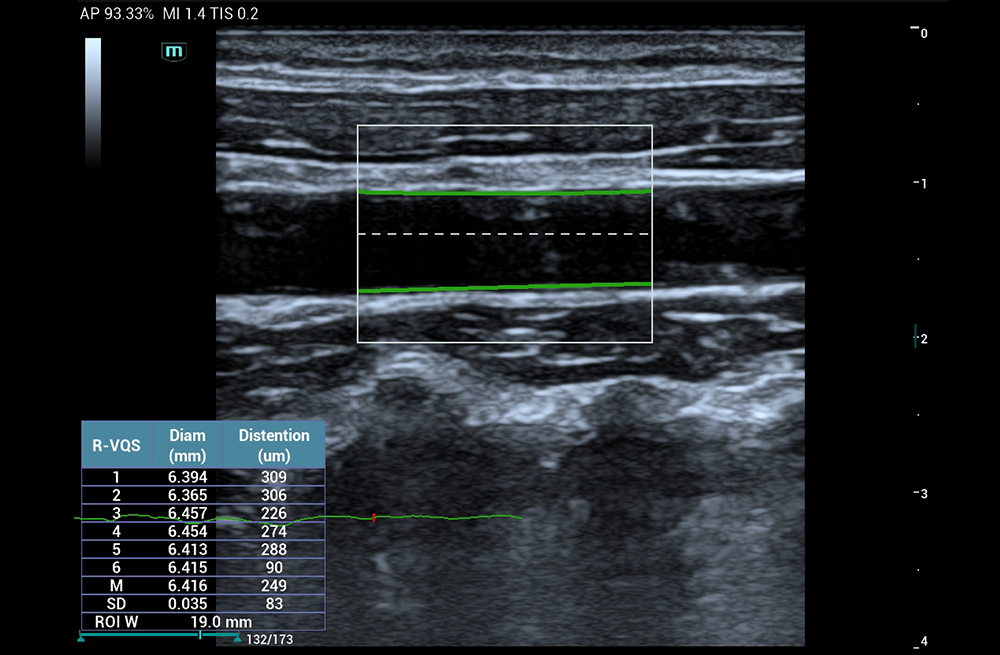Click the Mindray 'm' probe orientation marker
Viewport: 1000px width, 655px height.
coord(174,51)
